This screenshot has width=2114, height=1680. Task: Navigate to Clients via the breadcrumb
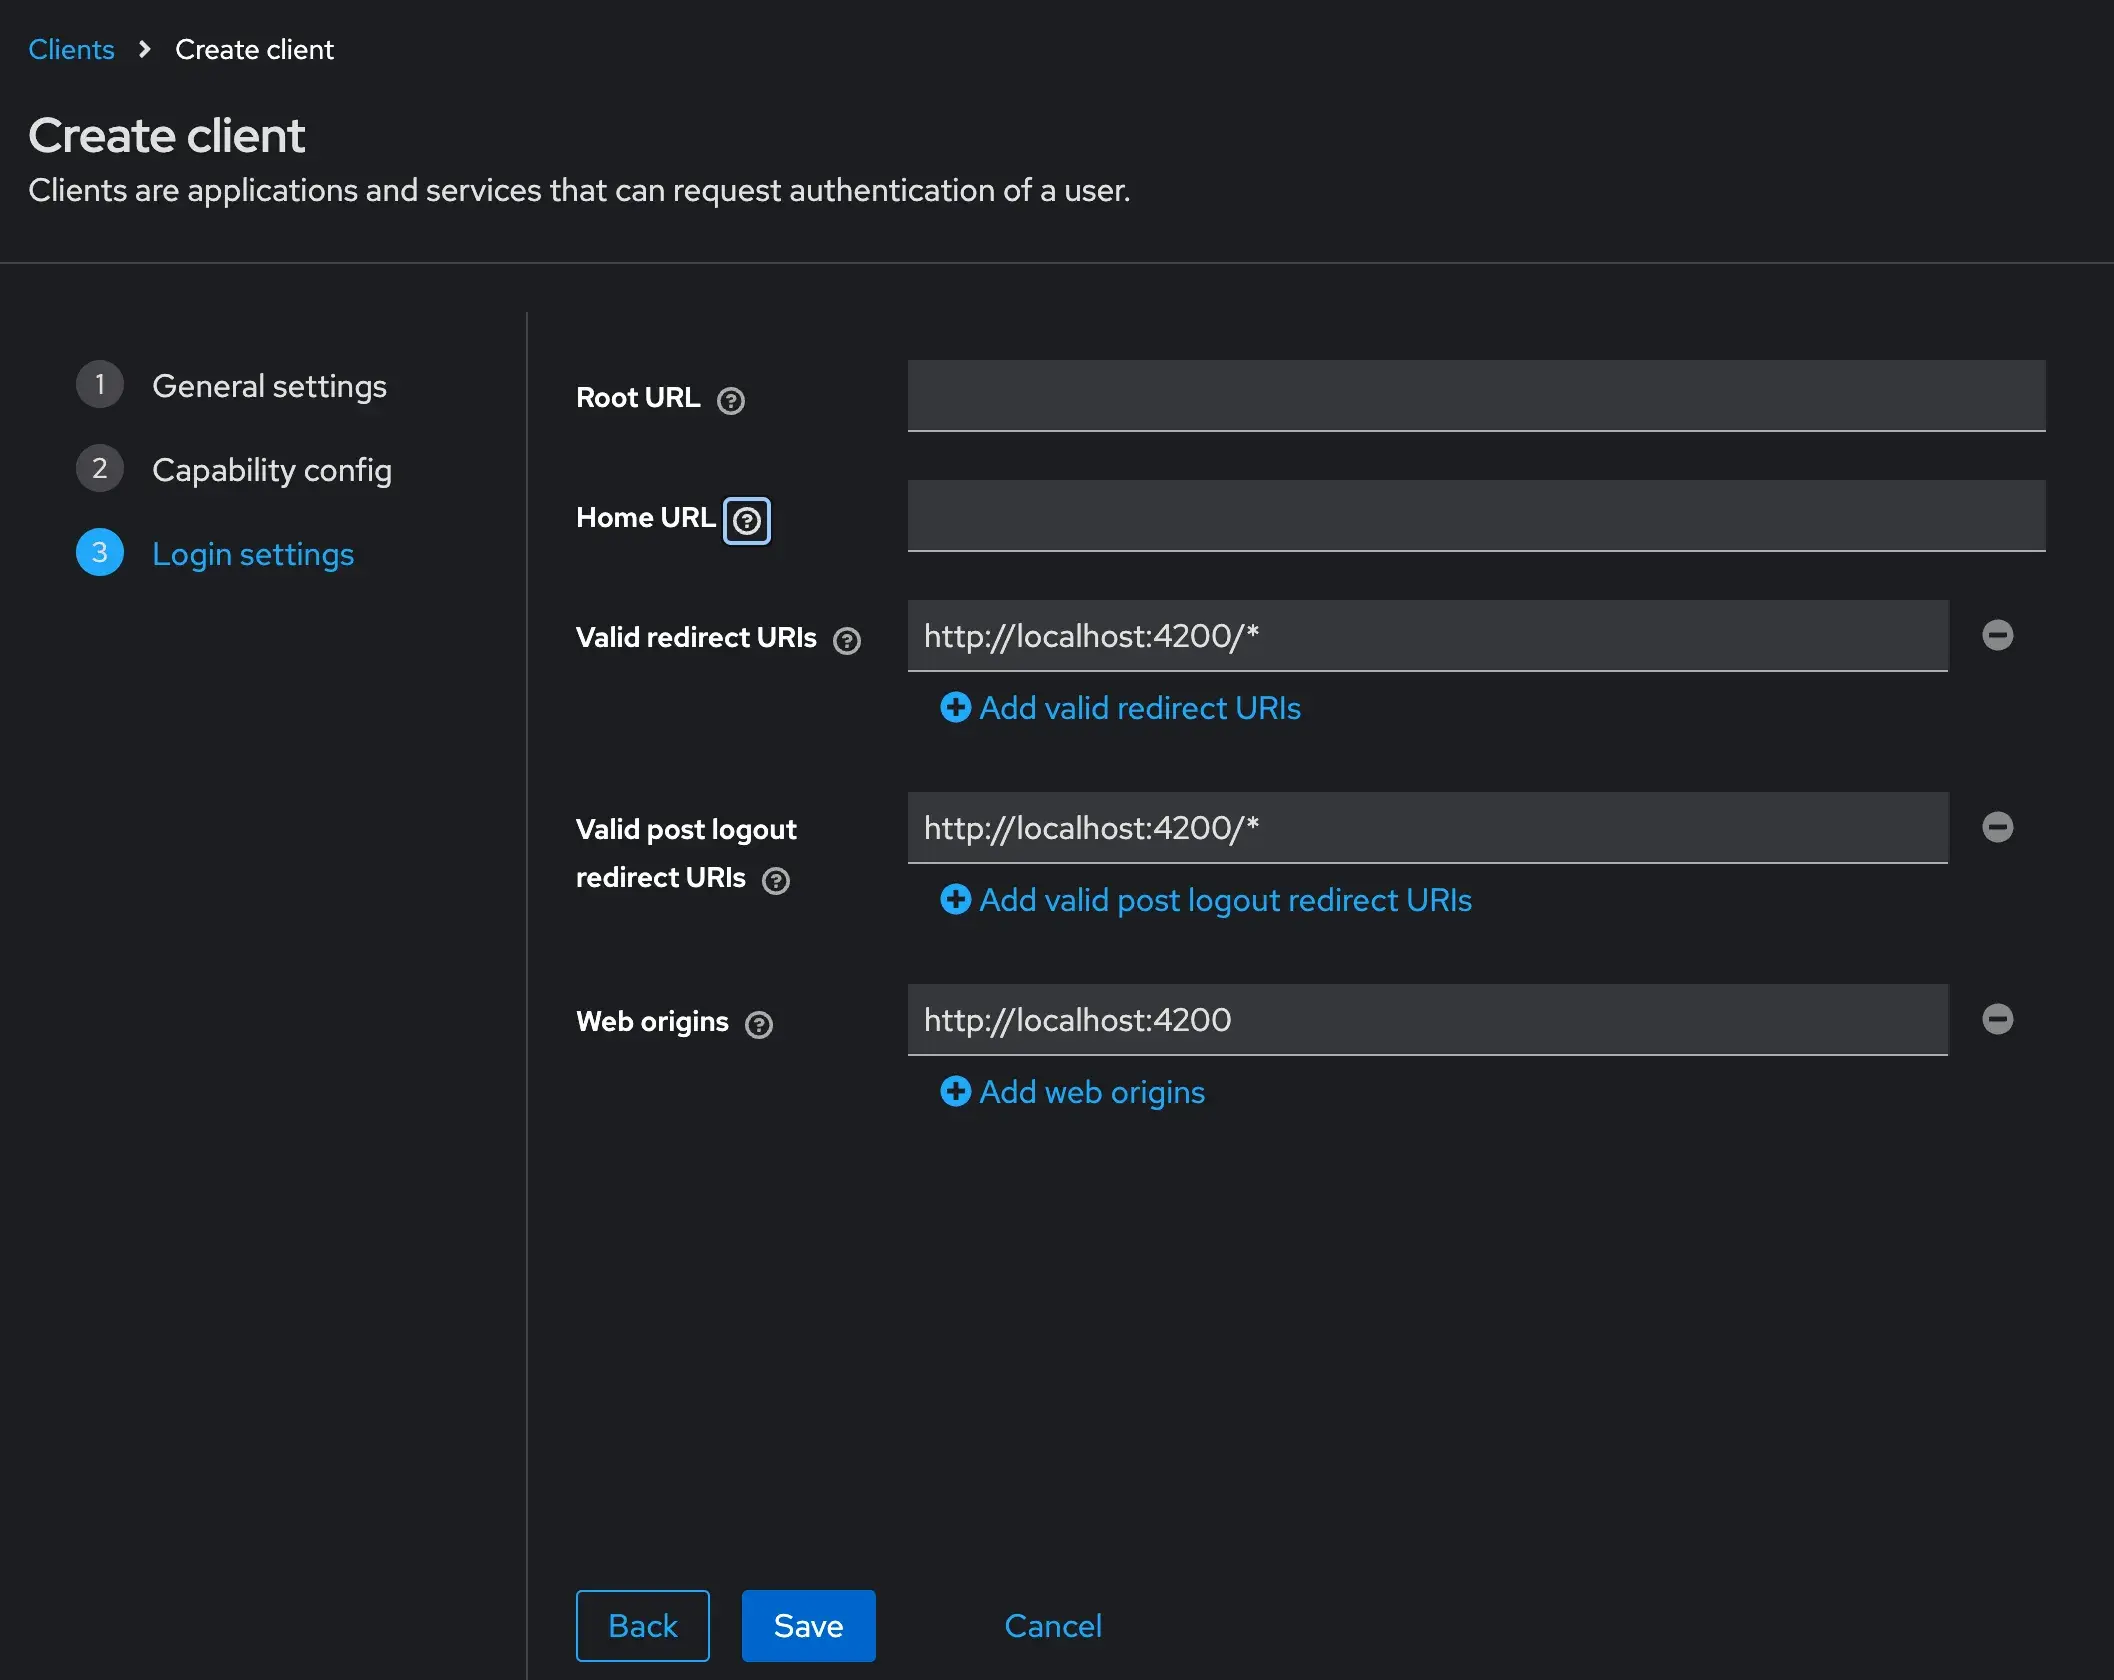click(x=71, y=48)
